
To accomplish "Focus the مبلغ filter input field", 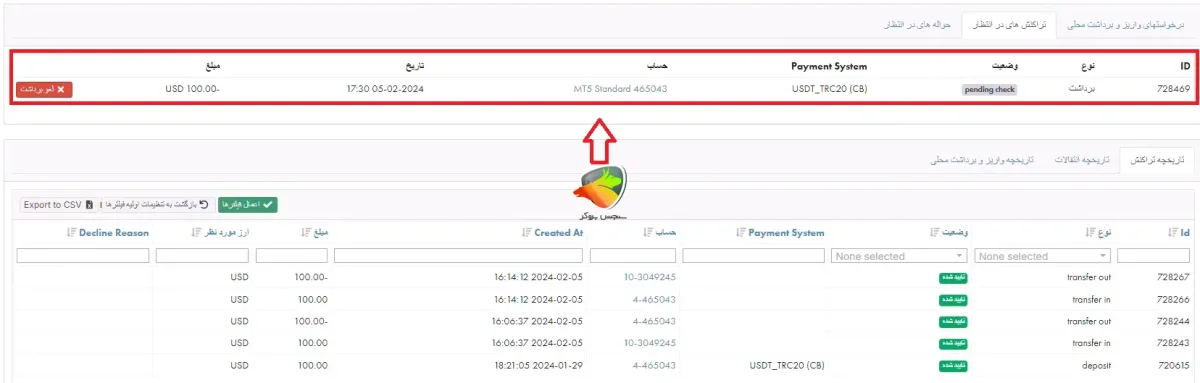I will (292, 256).
